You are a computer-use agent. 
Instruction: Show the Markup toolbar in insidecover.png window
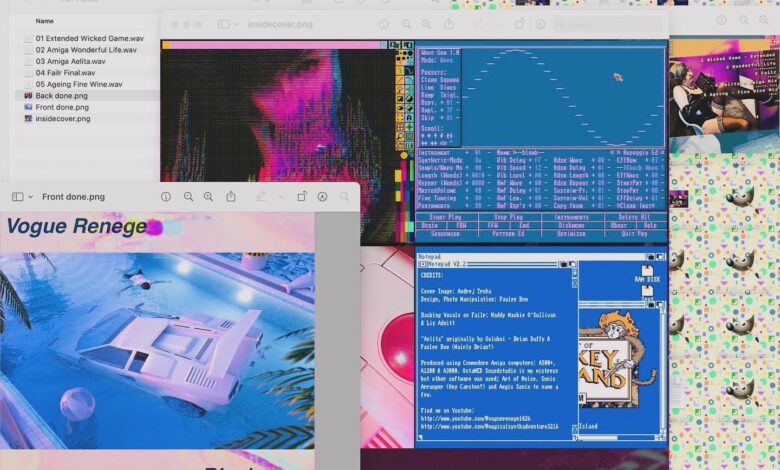(540, 24)
